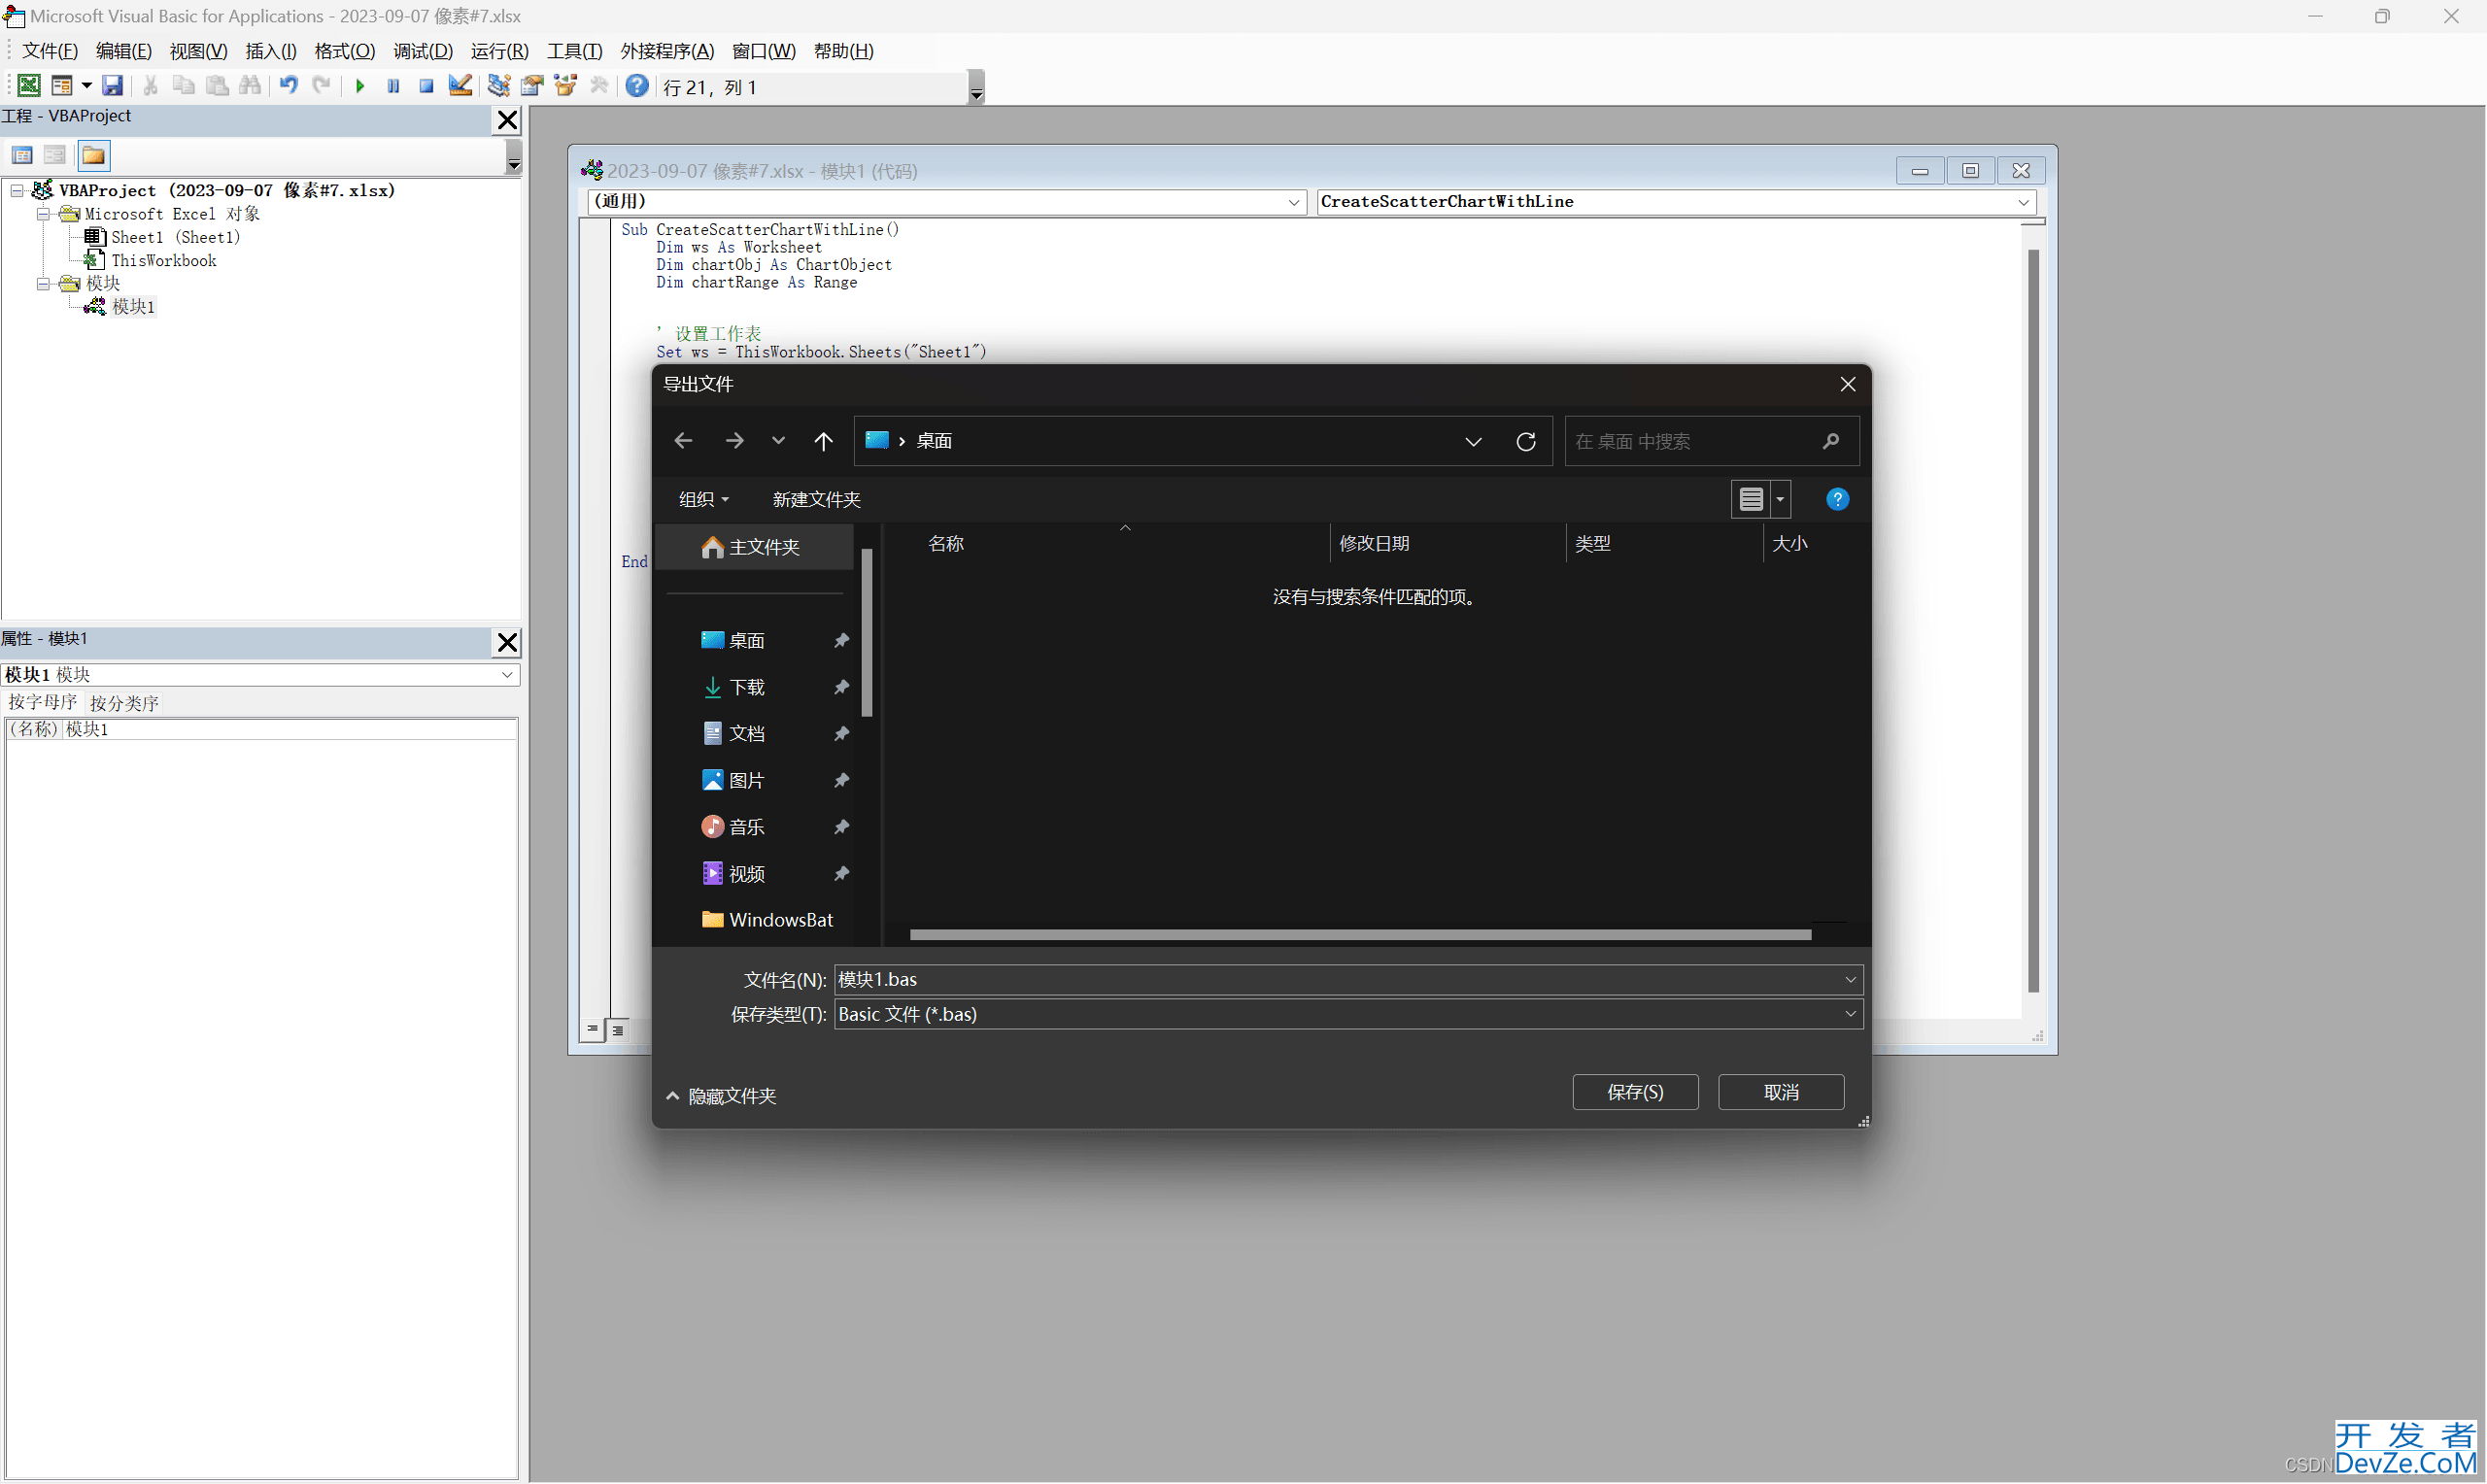
Task: Expand the address bar history dropdown
Action: point(1473,441)
